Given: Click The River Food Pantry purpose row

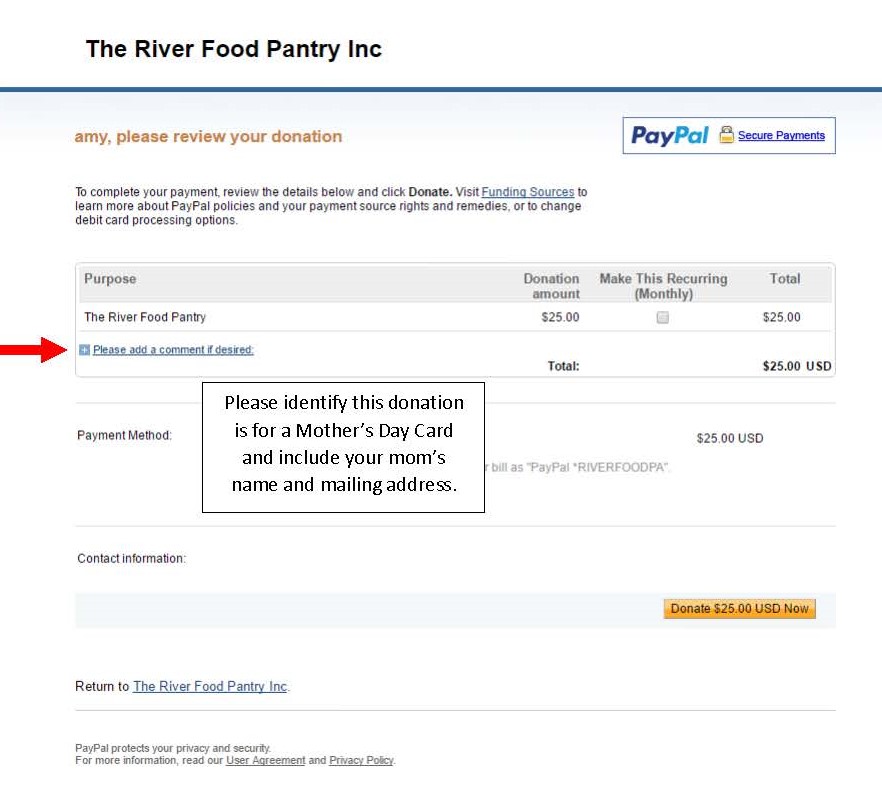Looking at the screenshot, I should [455, 317].
